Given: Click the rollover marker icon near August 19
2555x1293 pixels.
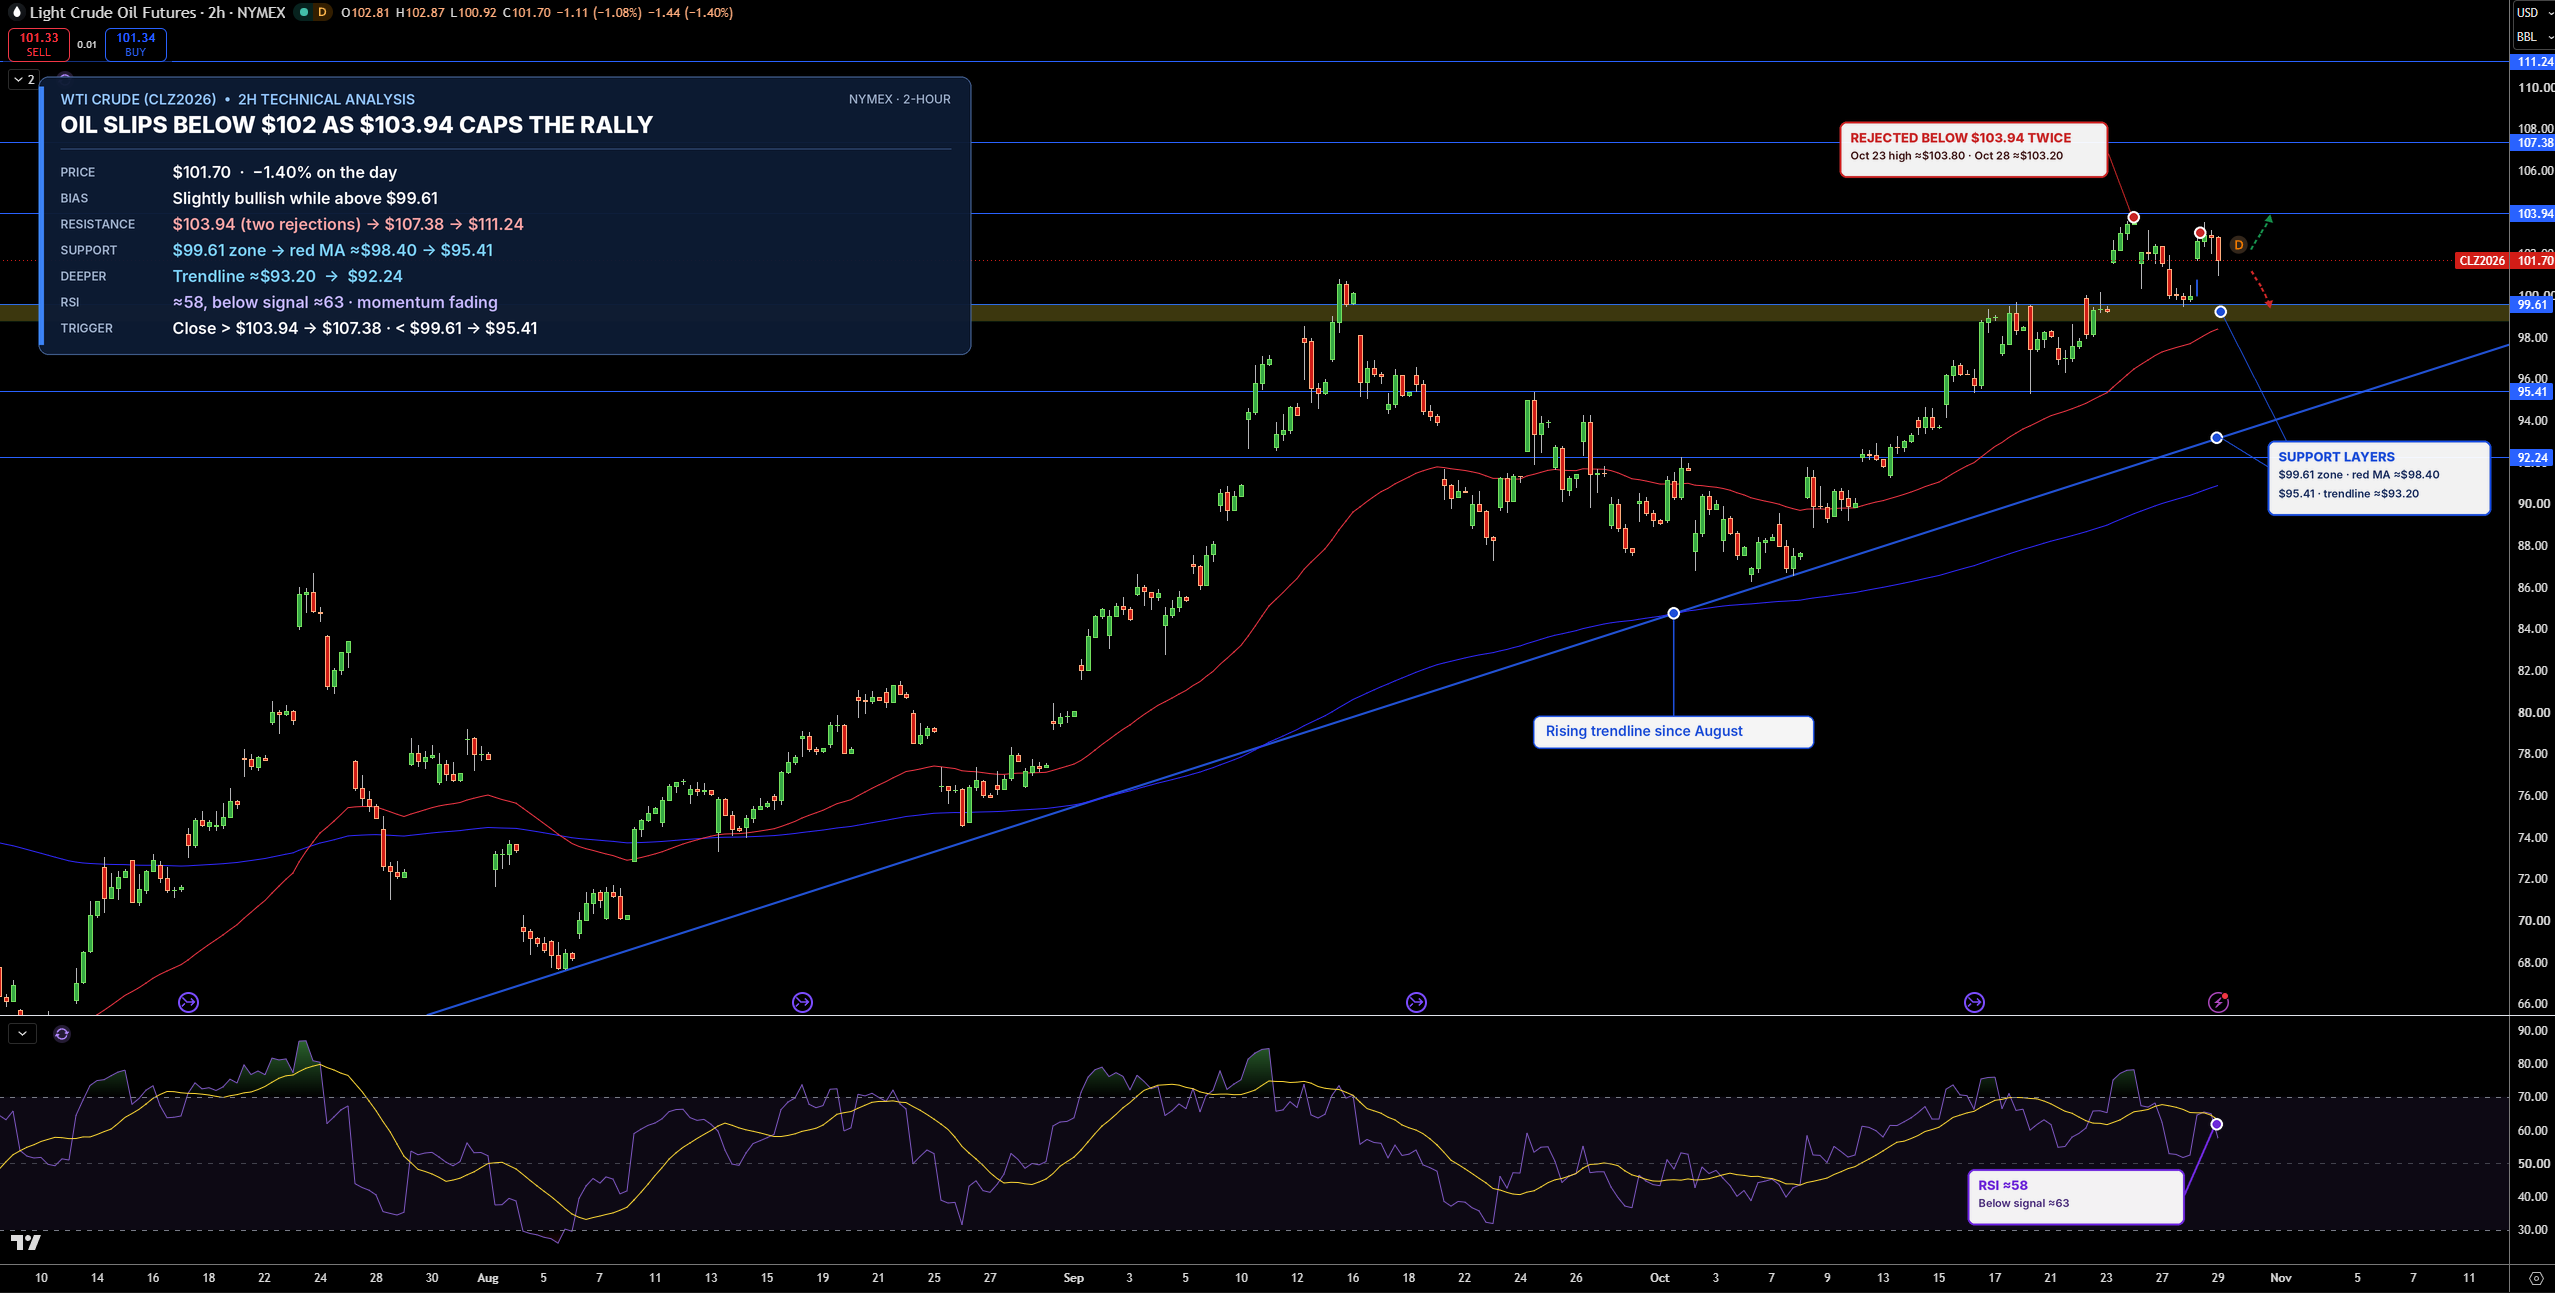Looking at the screenshot, I should click(802, 1002).
